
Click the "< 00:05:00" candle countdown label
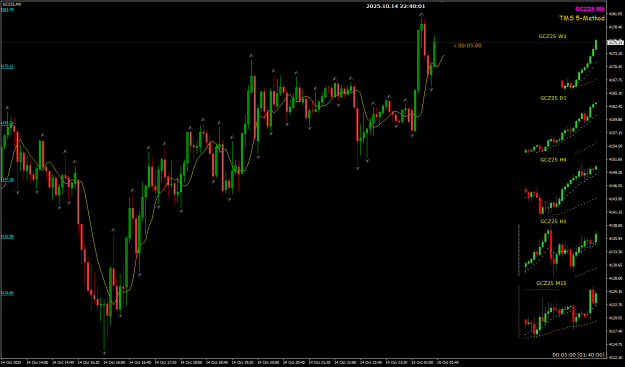click(467, 46)
